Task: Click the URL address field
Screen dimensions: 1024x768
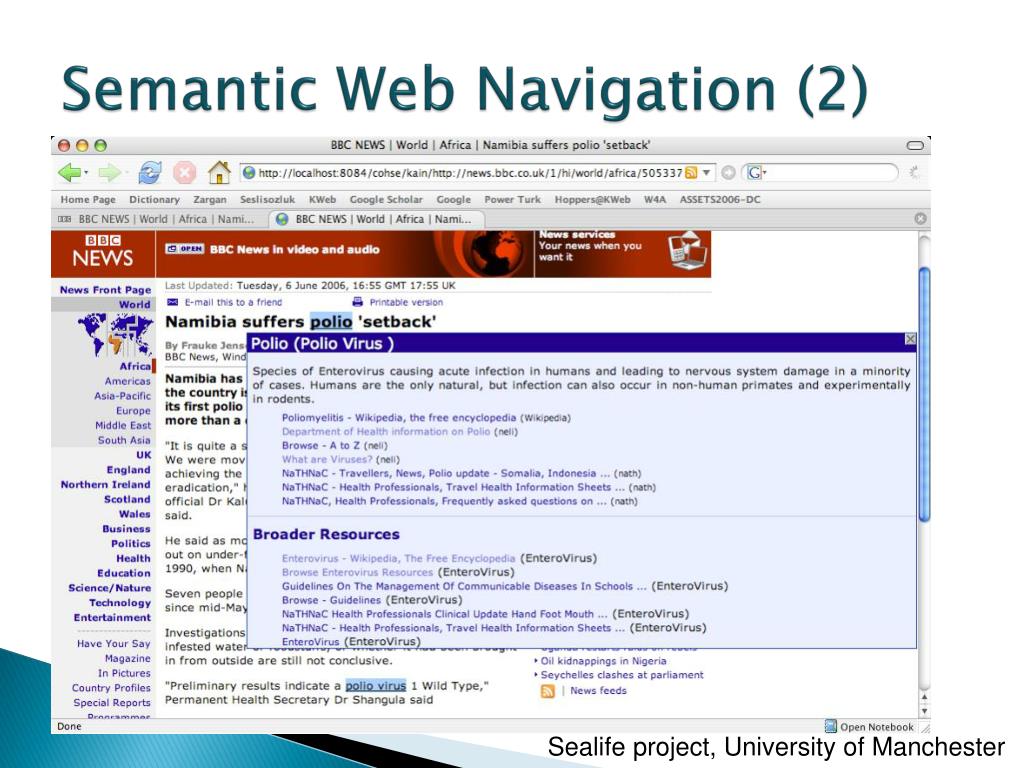Action: tap(470, 172)
